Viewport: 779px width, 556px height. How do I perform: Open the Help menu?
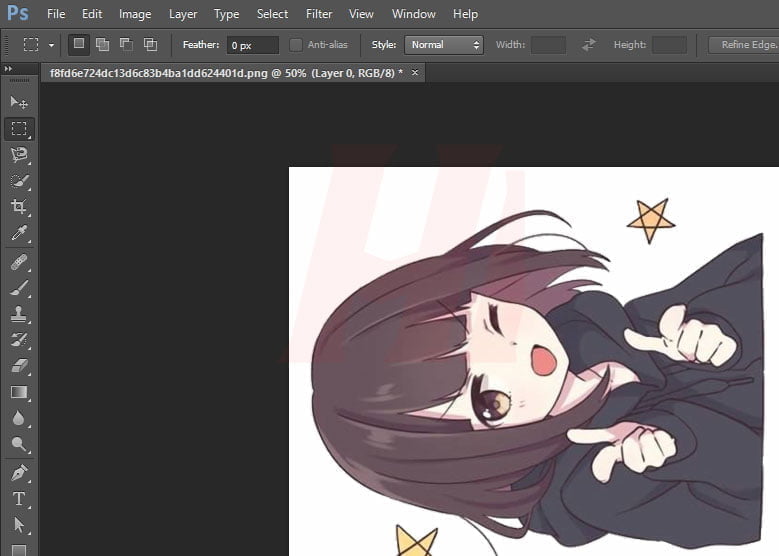pyautogui.click(x=465, y=14)
